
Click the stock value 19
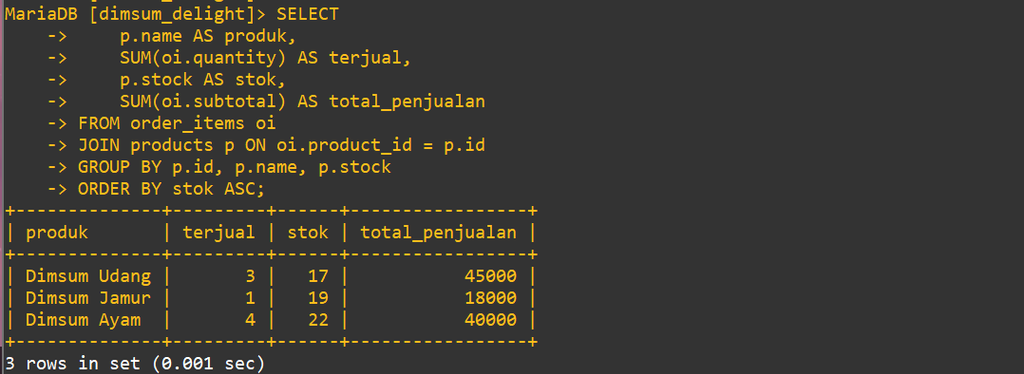318,298
